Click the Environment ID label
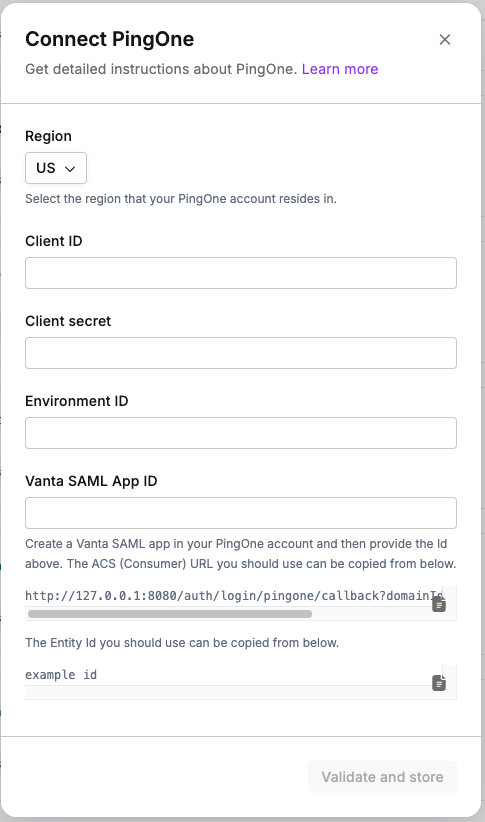The width and height of the screenshot is (485, 822). tap(77, 401)
